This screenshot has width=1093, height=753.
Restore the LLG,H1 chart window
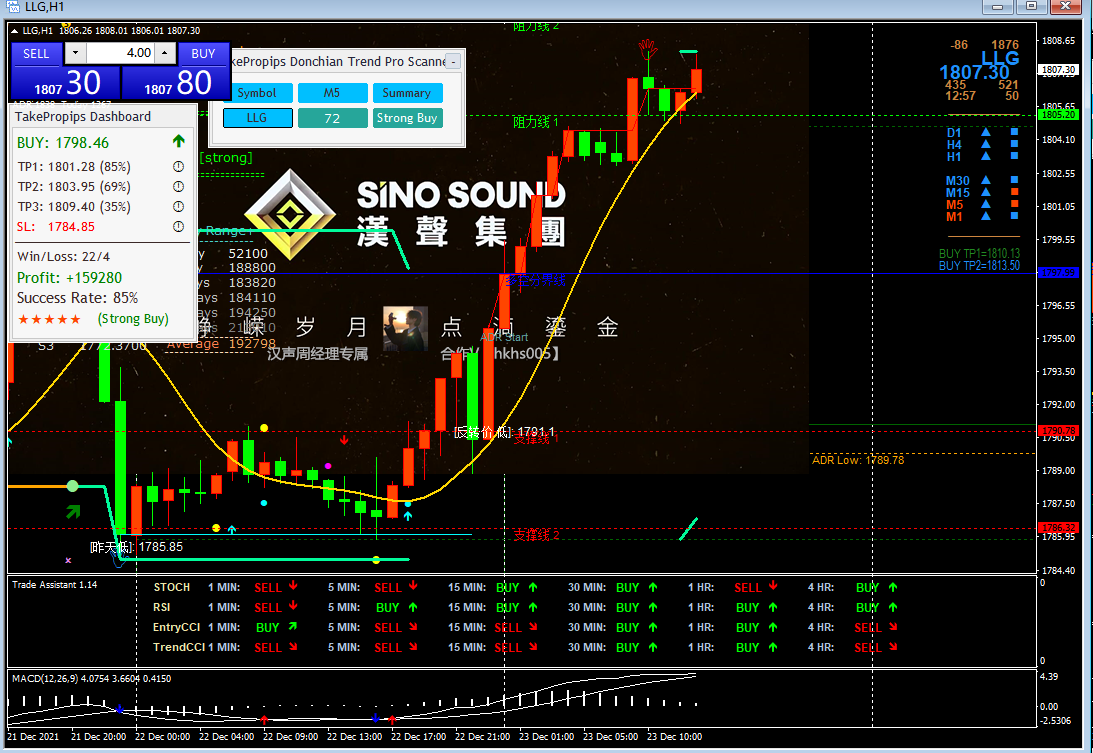click(1032, 6)
